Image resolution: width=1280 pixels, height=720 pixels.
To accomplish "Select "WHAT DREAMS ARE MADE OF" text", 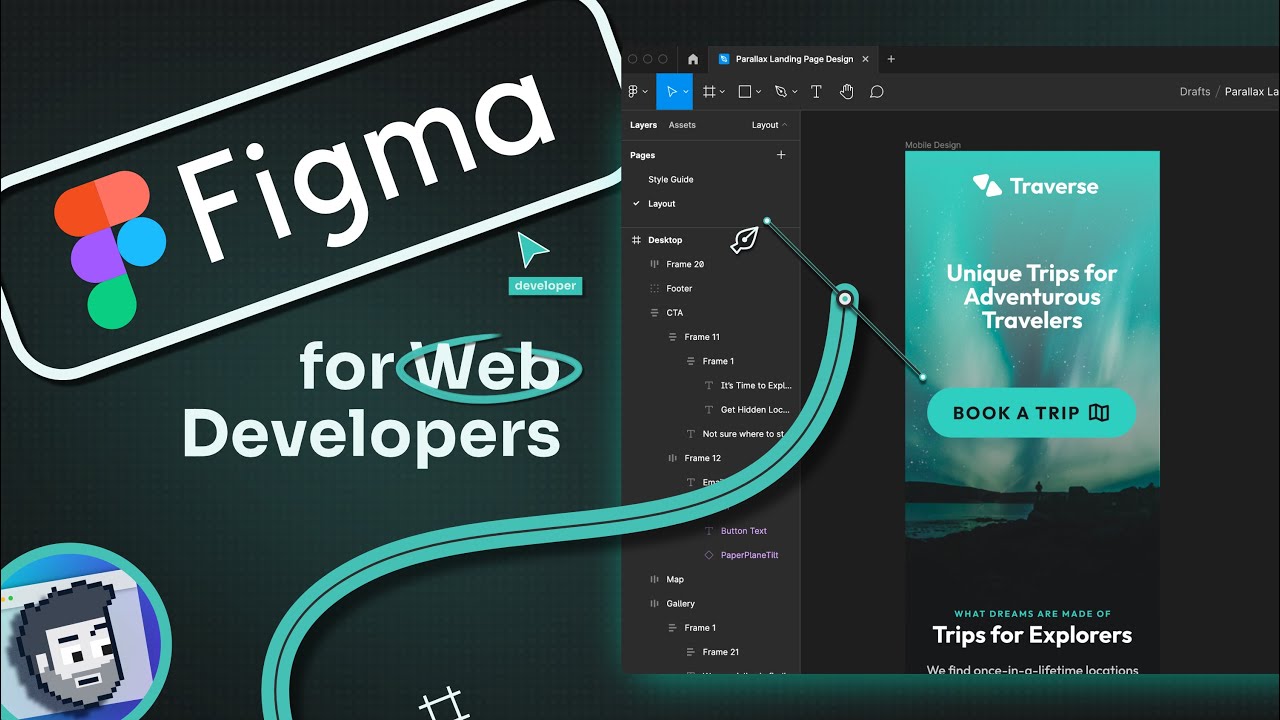I will click(1032, 614).
